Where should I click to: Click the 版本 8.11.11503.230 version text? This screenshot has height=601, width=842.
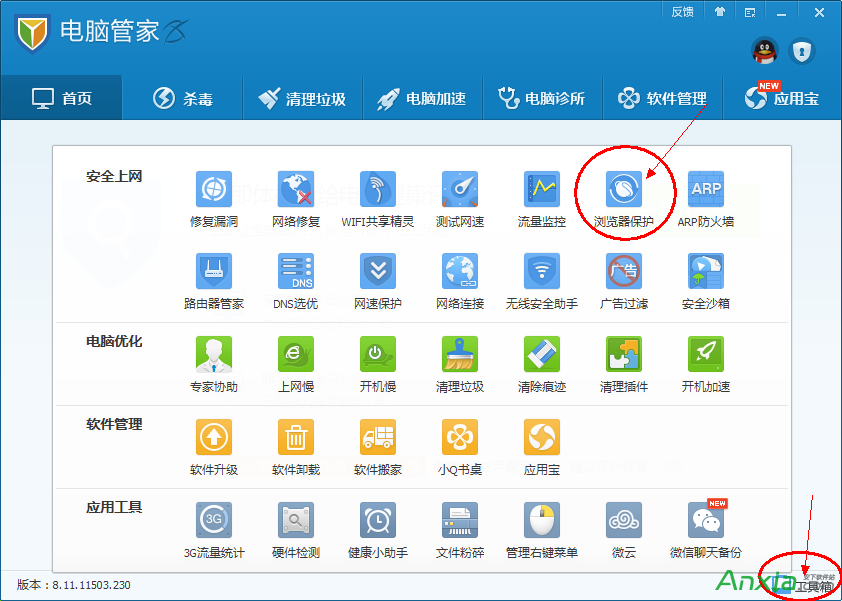[74, 585]
